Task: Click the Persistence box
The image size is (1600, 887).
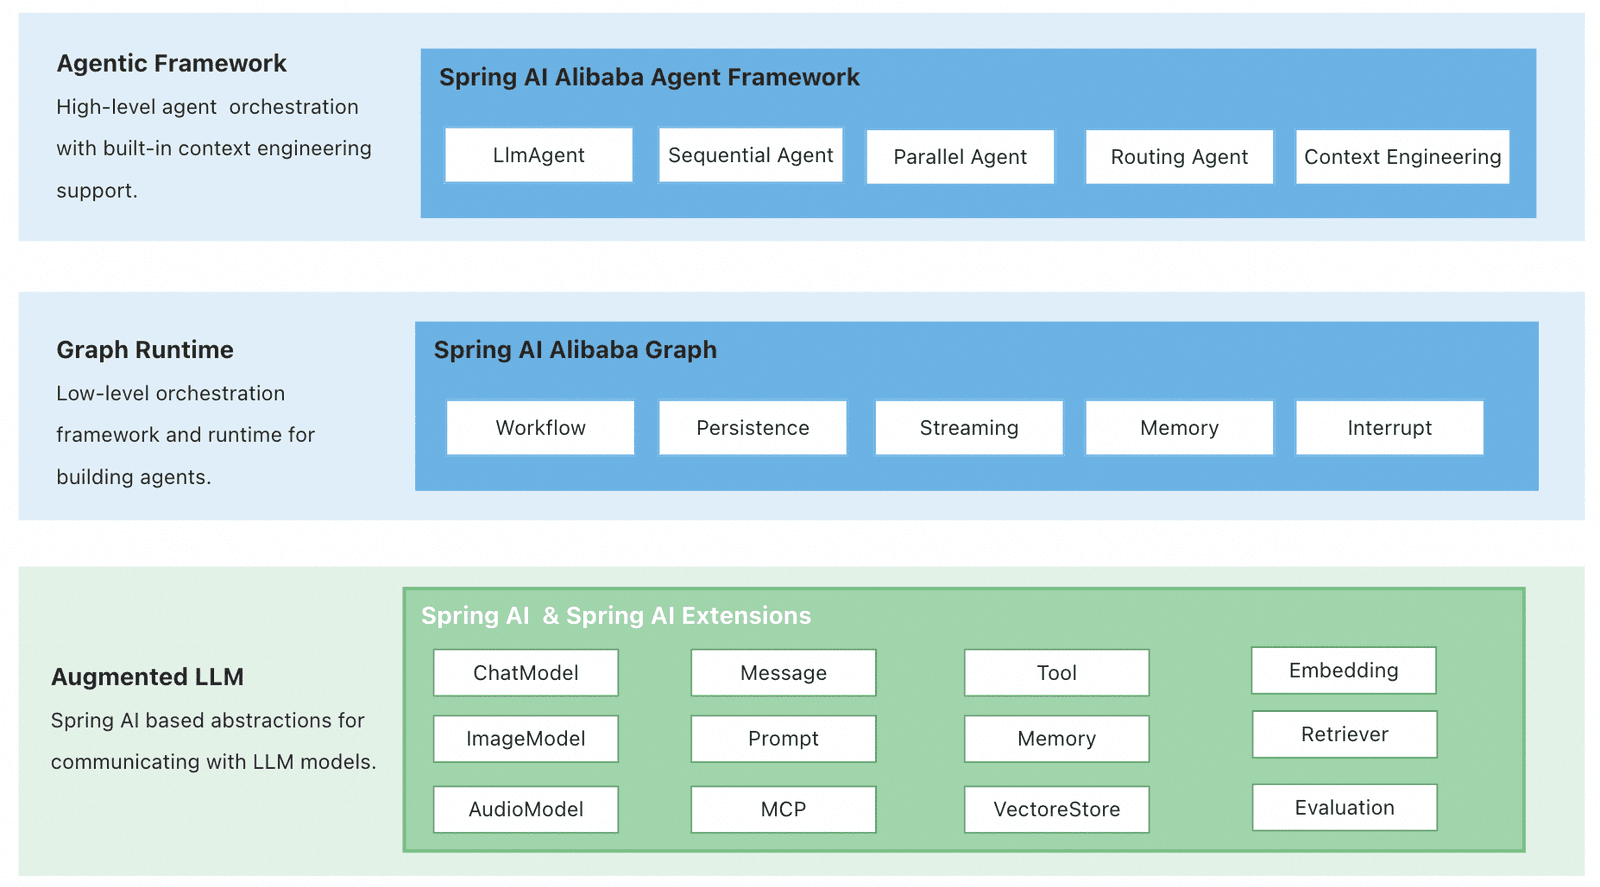Action: click(752, 428)
